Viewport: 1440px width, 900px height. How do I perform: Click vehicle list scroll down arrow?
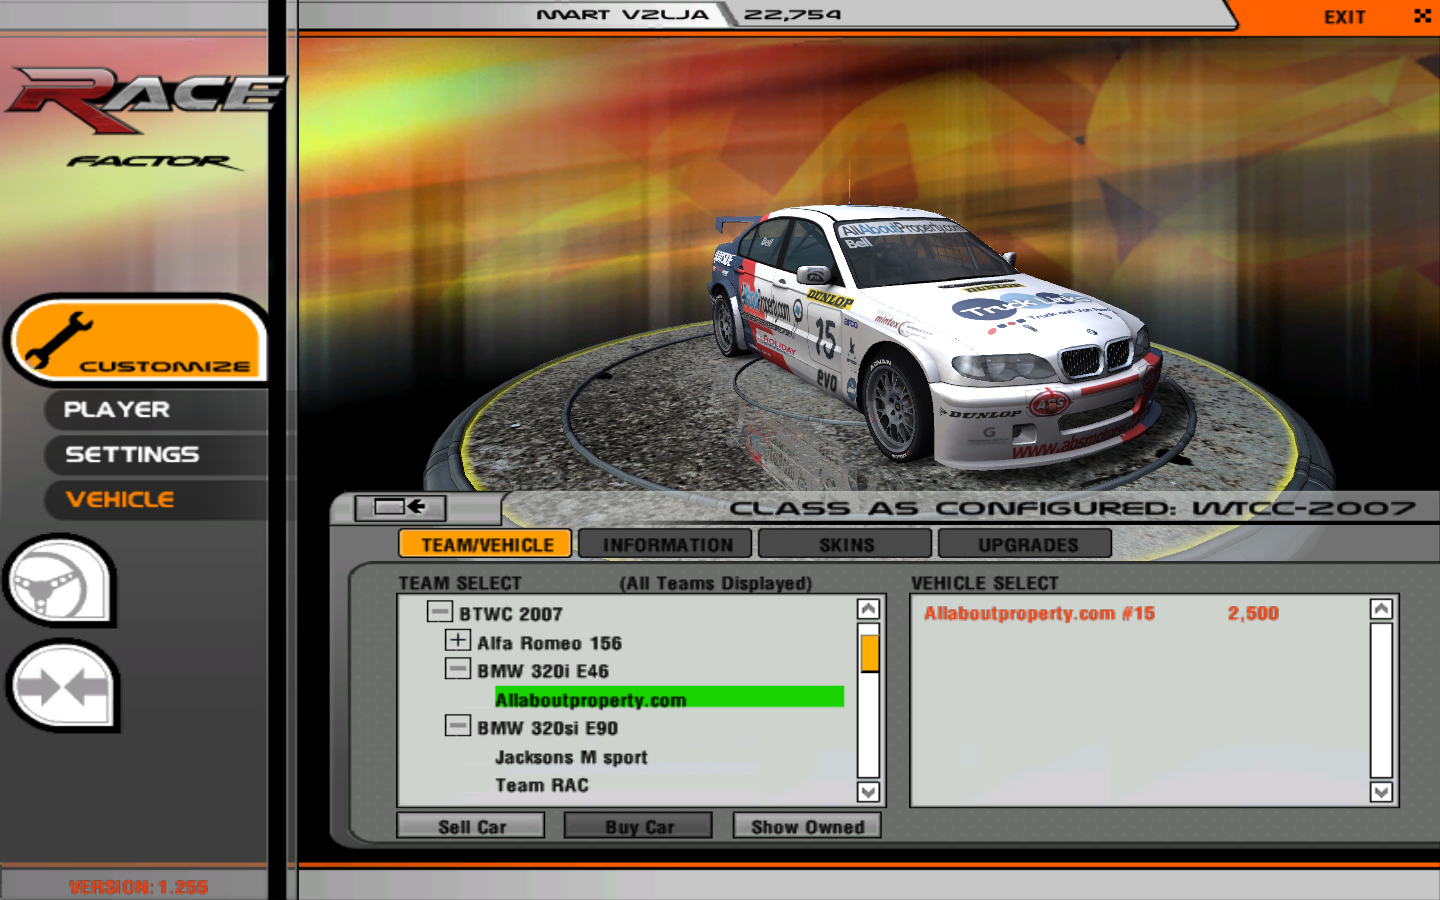(1381, 792)
